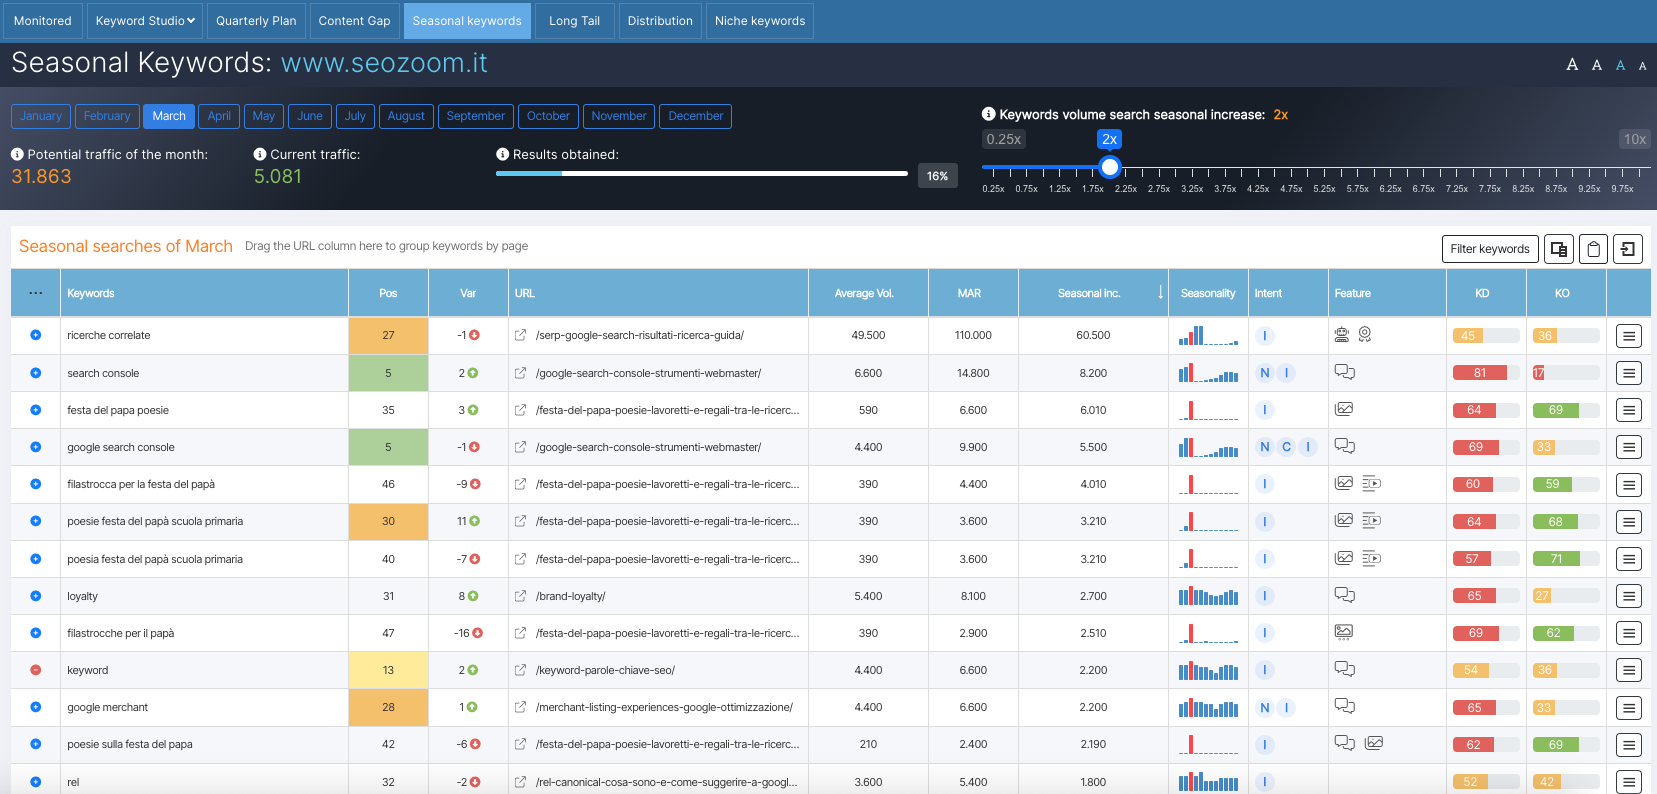Open the /google-search-console-strumenti-webmaster/ link in search console row
Screen dimensions: 1657x794
tap(648, 373)
